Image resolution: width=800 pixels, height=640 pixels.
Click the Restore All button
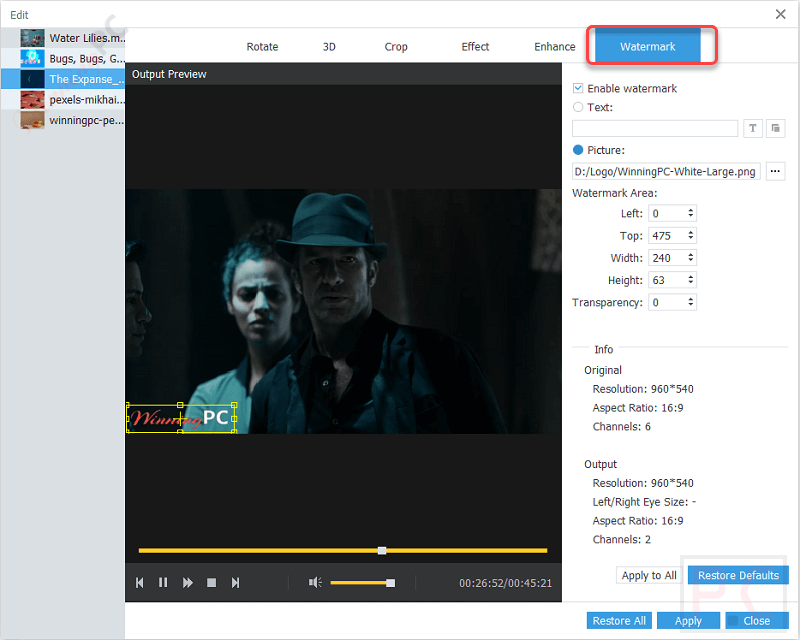(619, 621)
